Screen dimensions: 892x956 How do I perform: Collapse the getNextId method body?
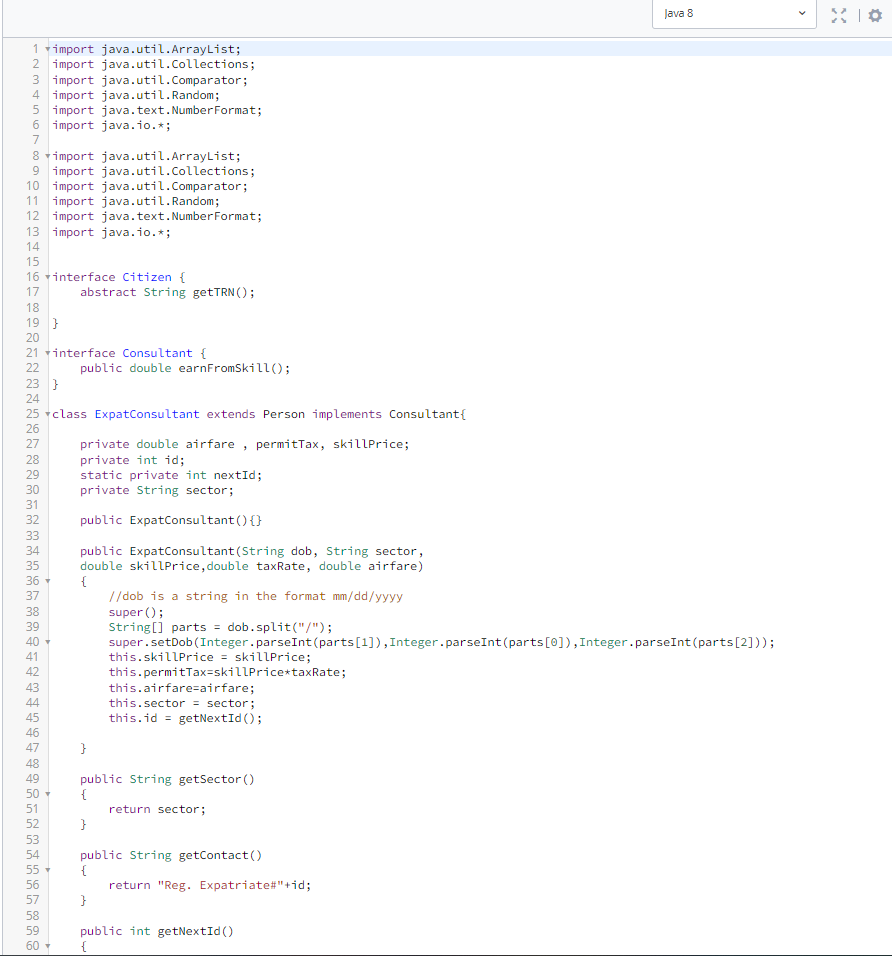45,945
